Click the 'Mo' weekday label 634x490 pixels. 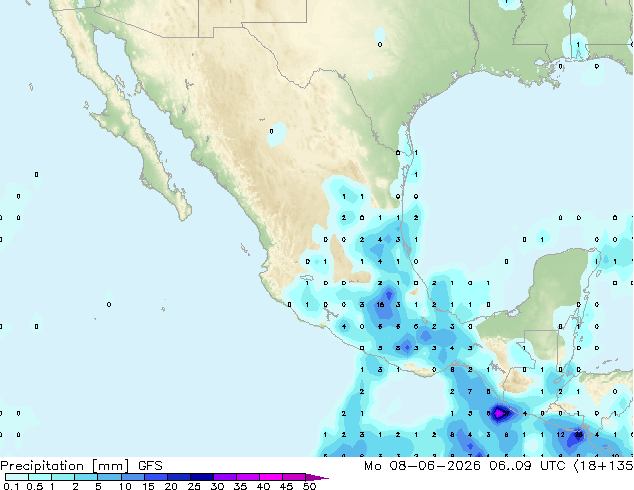(x=372, y=466)
